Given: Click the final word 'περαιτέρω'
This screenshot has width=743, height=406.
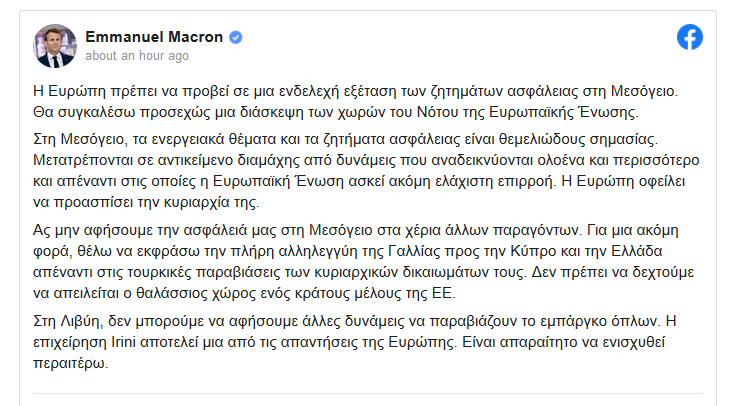Looking at the screenshot, I should point(71,364).
